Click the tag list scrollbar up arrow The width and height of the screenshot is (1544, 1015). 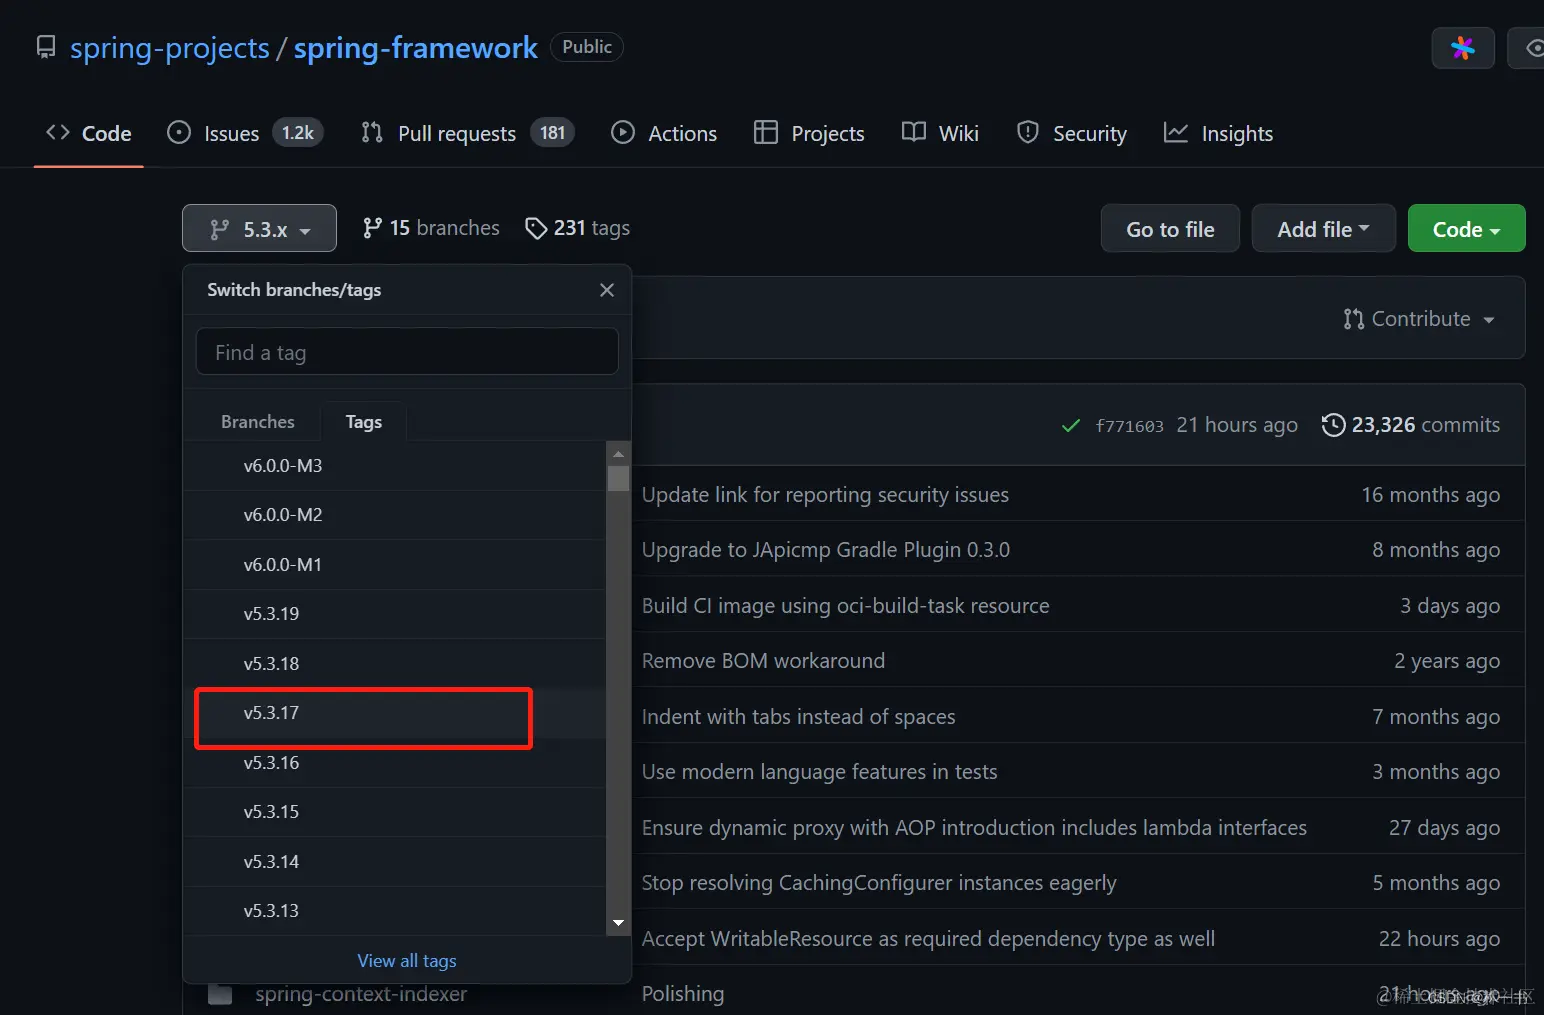point(619,454)
